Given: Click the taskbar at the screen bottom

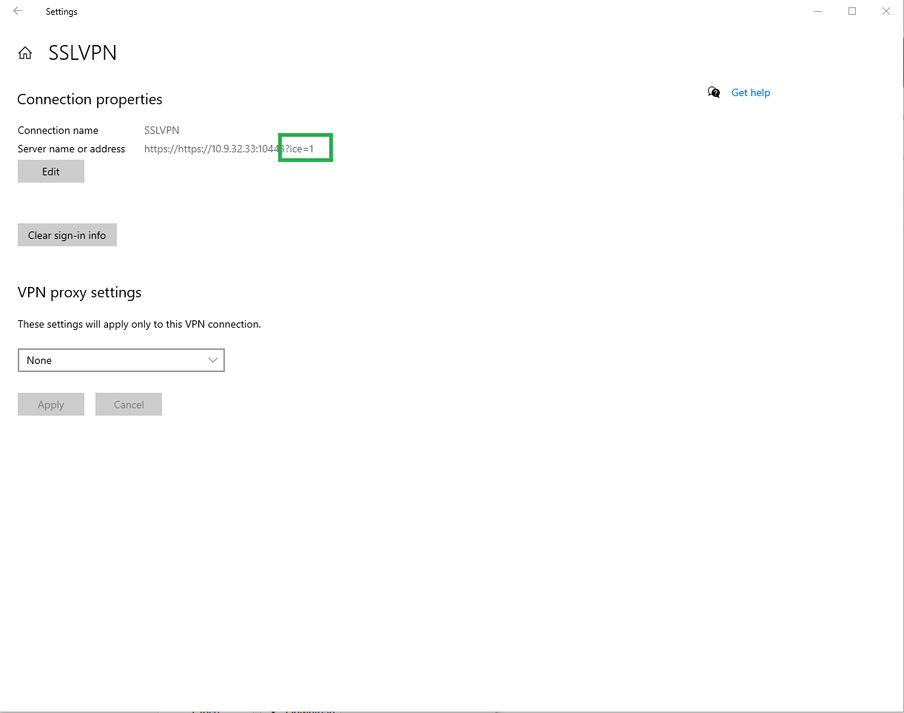Looking at the screenshot, I should (x=452, y=710).
